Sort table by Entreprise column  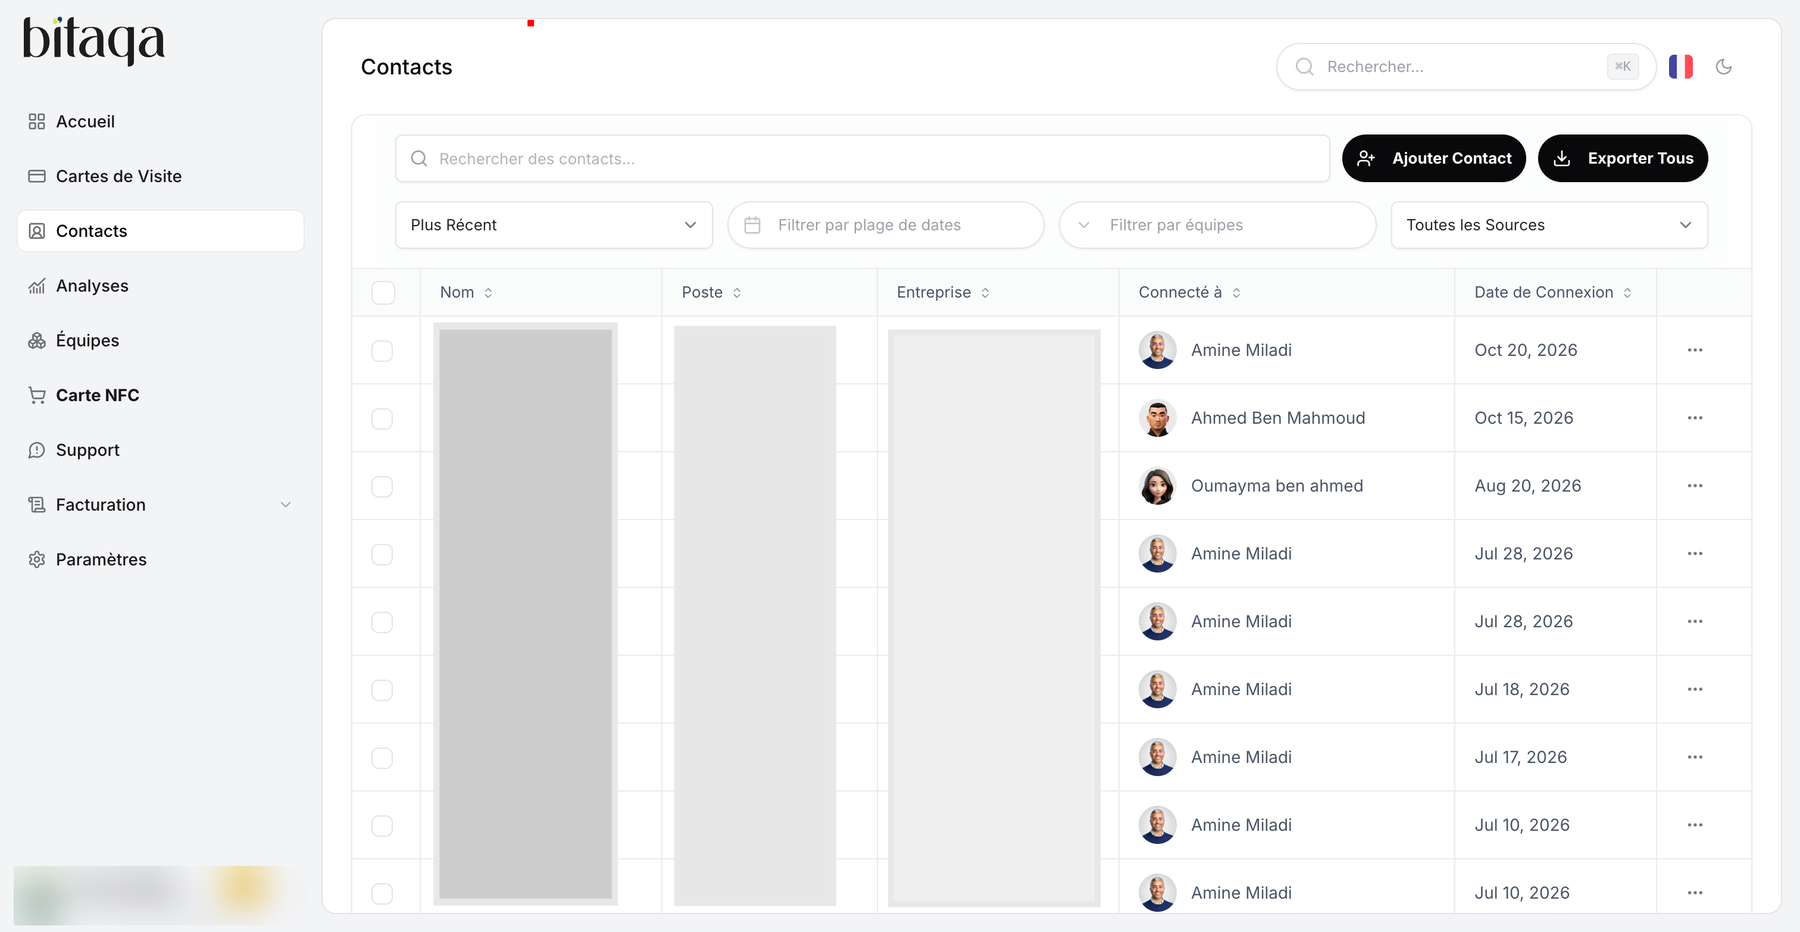tap(943, 292)
